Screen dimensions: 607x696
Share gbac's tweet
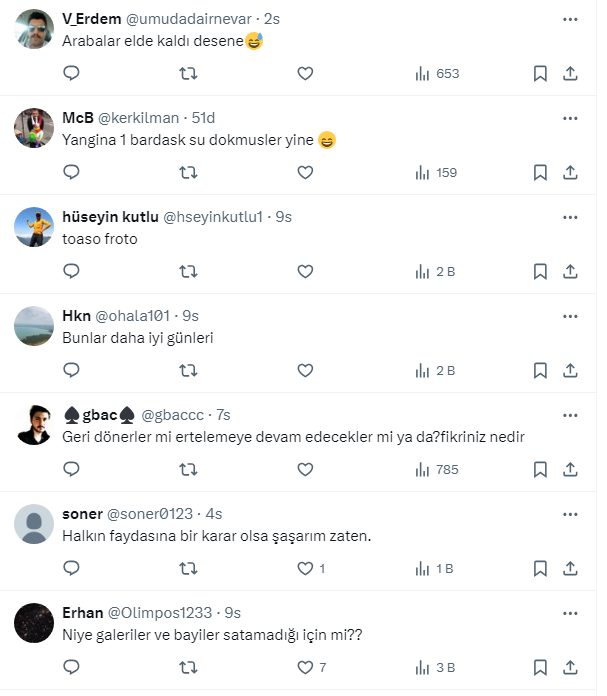tap(570, 469)
